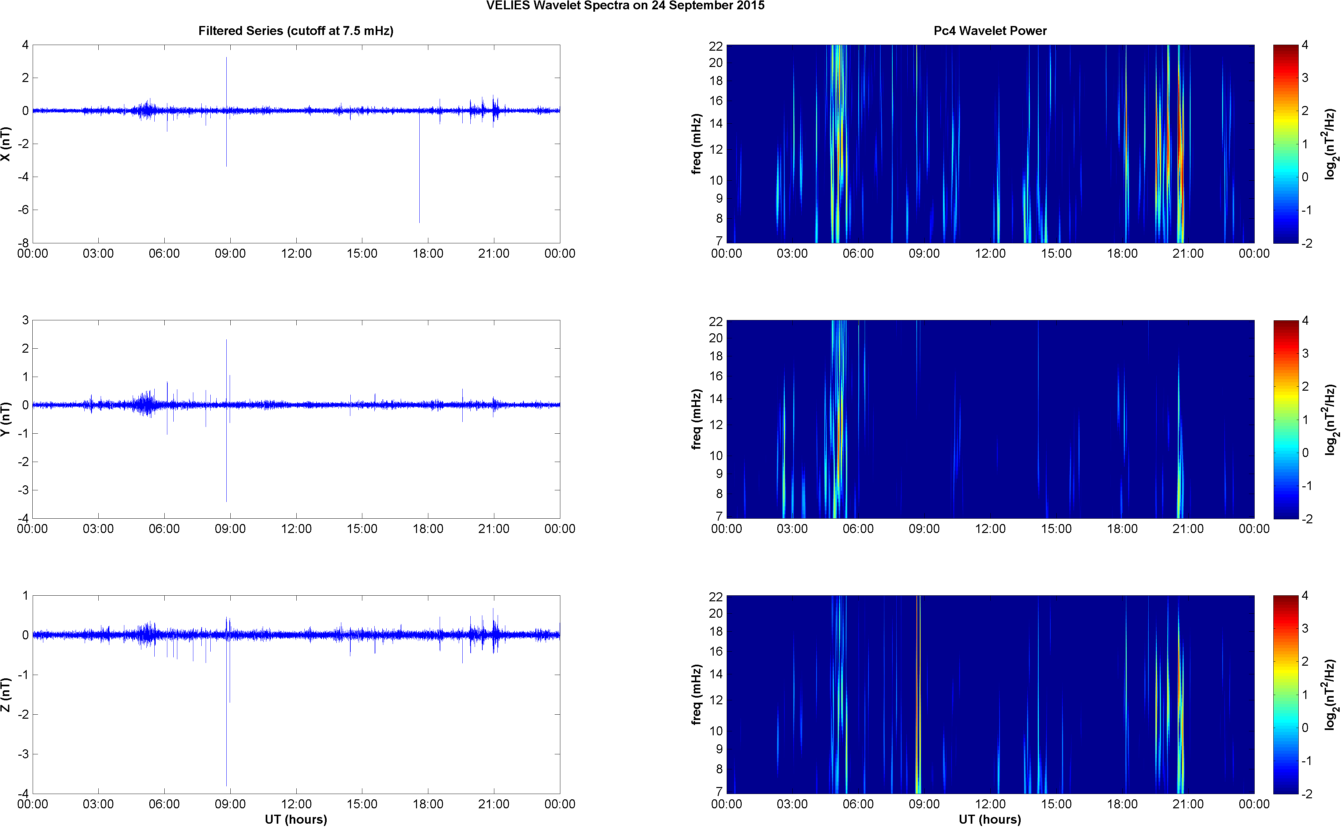The width and height of the screenshot is (1341, 827).
Task: Click freq (mHz) label of middle wavelet plot
Action: (697, 419)
